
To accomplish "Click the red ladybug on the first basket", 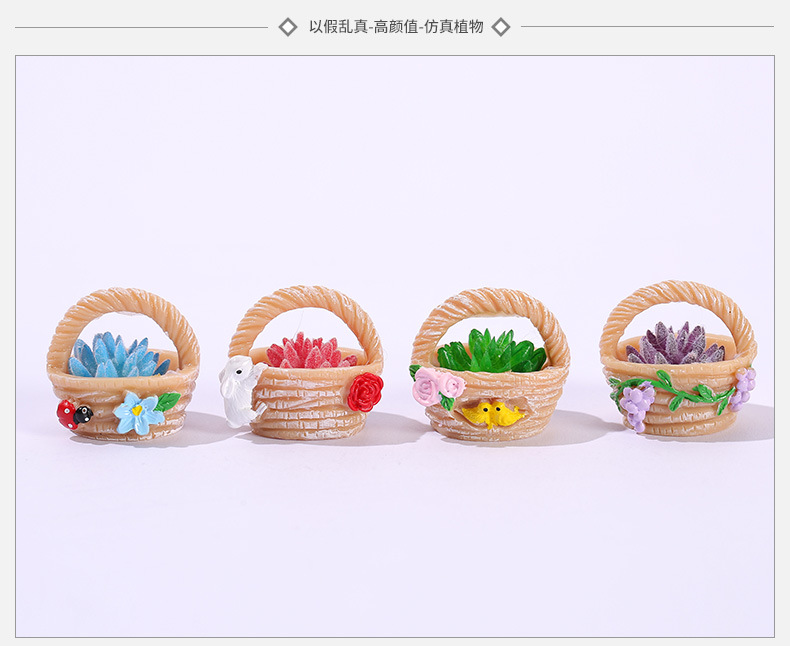I will point(75,414).
